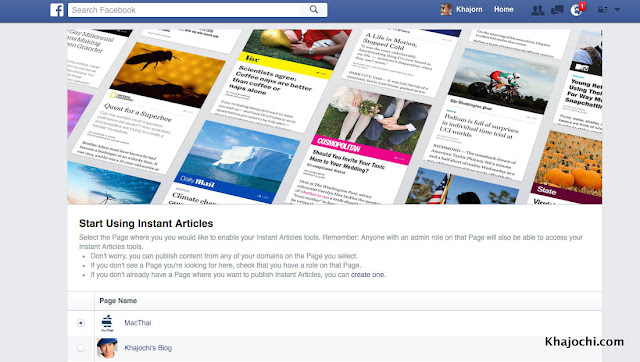Open the Khajochi's Blog page link
The width and height of the screenshot is (640, 362).
click(148, 348)
